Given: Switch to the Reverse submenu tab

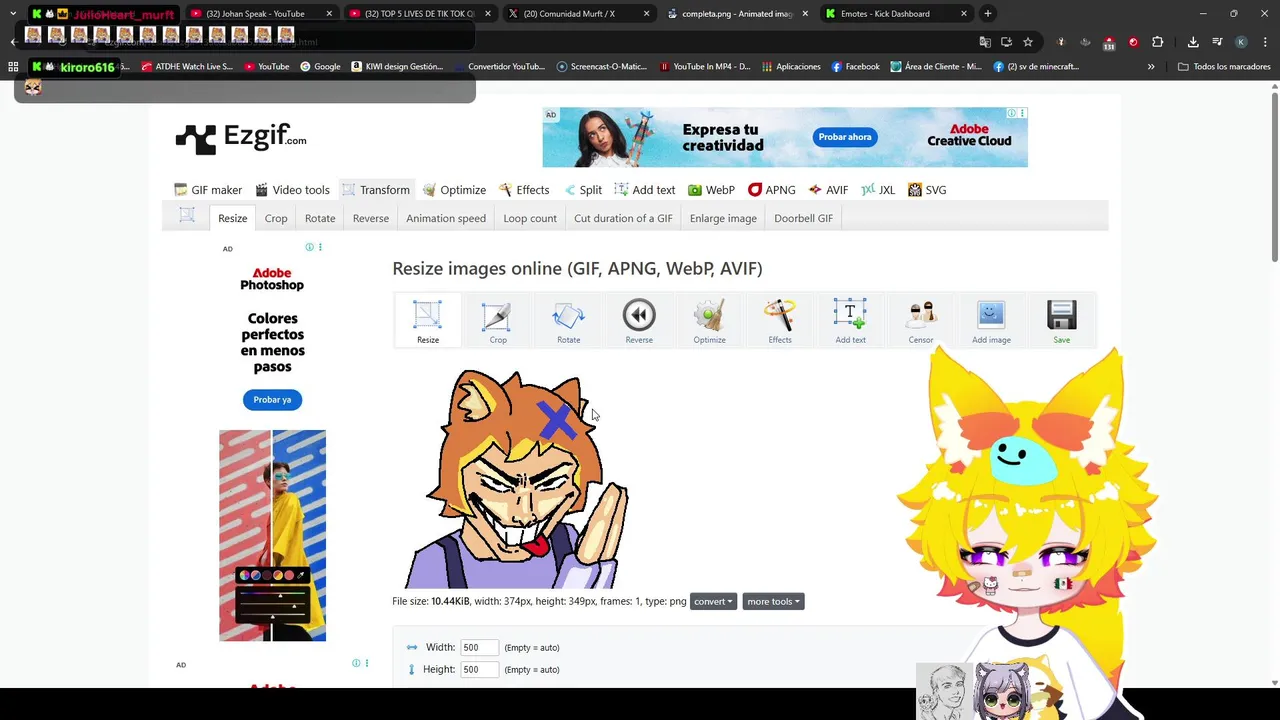Looking at the screenshot, I should [370, 218].
